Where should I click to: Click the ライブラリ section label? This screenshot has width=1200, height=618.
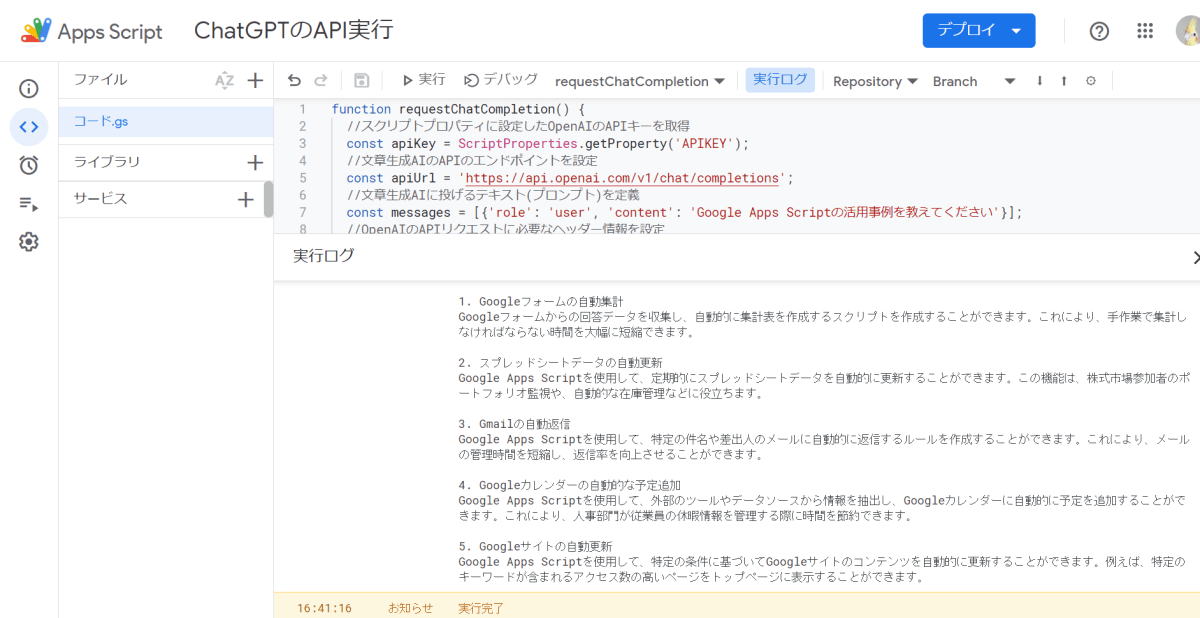coord(107,162)
